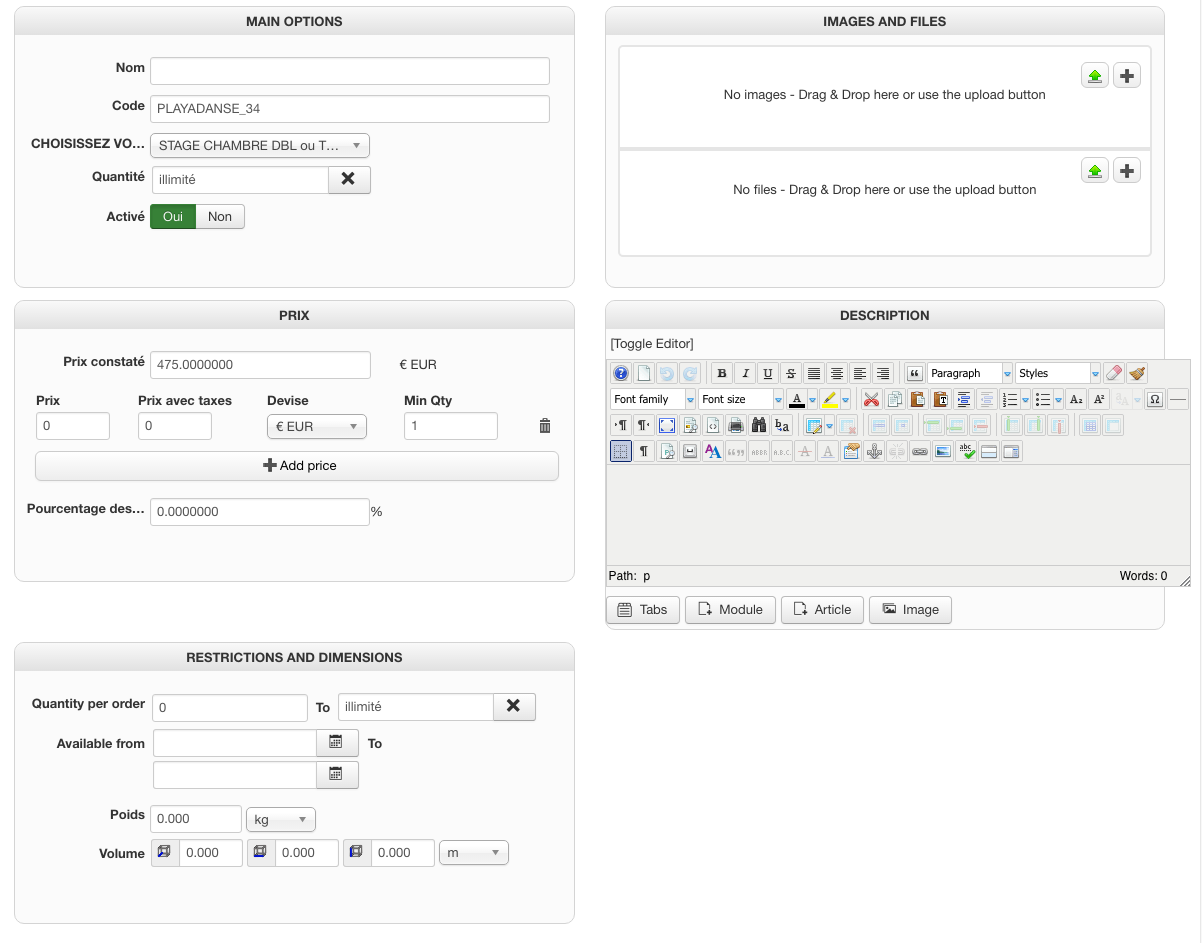The height and width of the screenshot is (943, 1202).
Task: Click the Align center icon
Action: click(837, 373)
